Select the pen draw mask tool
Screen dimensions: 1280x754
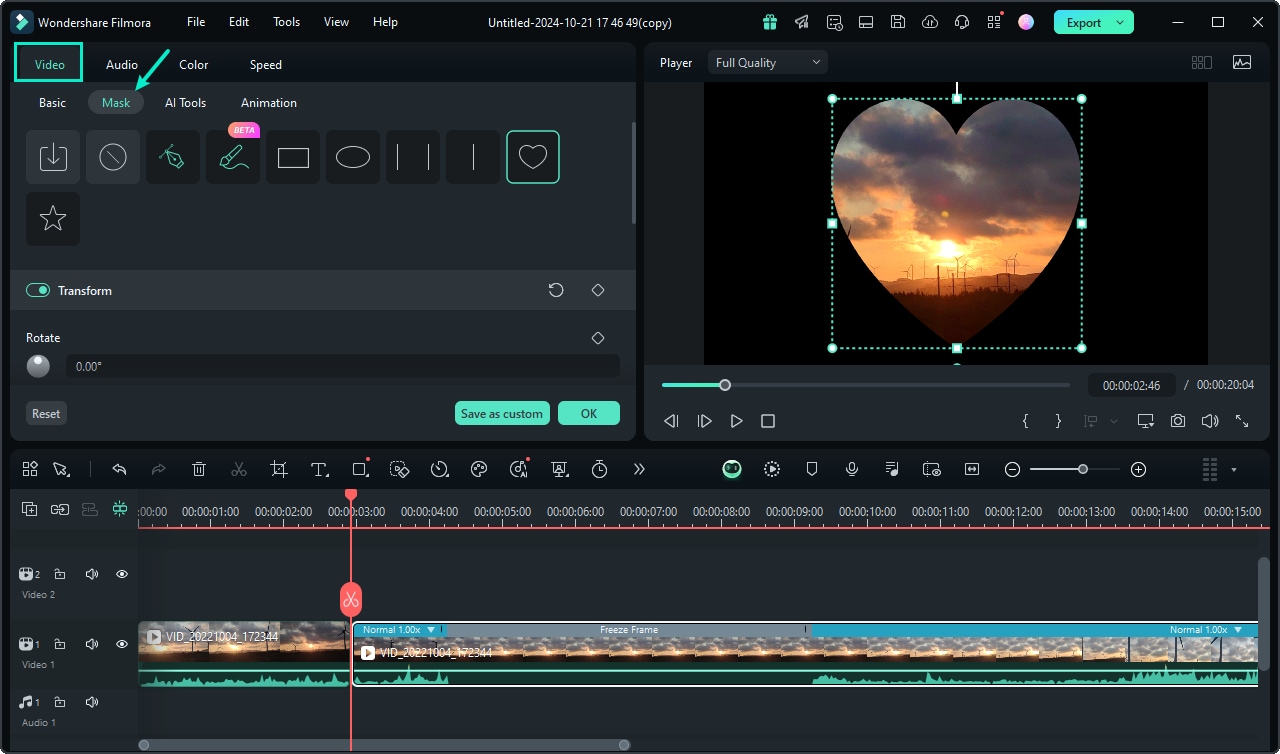click(x=173, y=157)
